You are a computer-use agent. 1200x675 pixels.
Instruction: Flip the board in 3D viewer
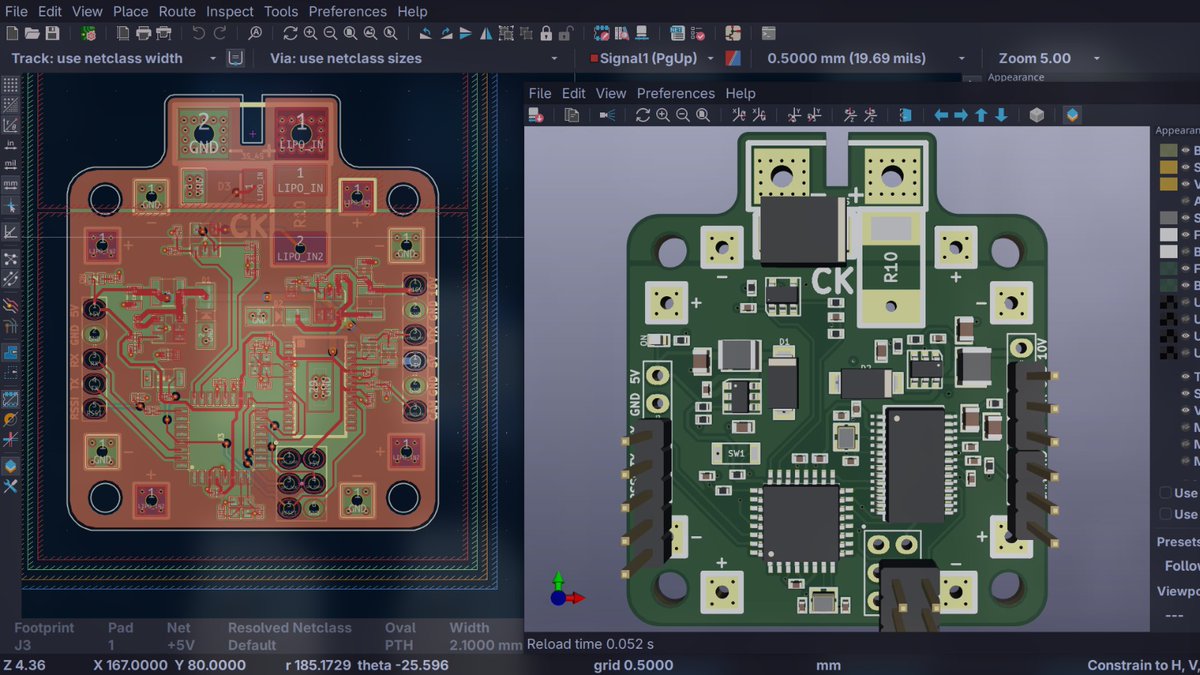tap(906, 115)
